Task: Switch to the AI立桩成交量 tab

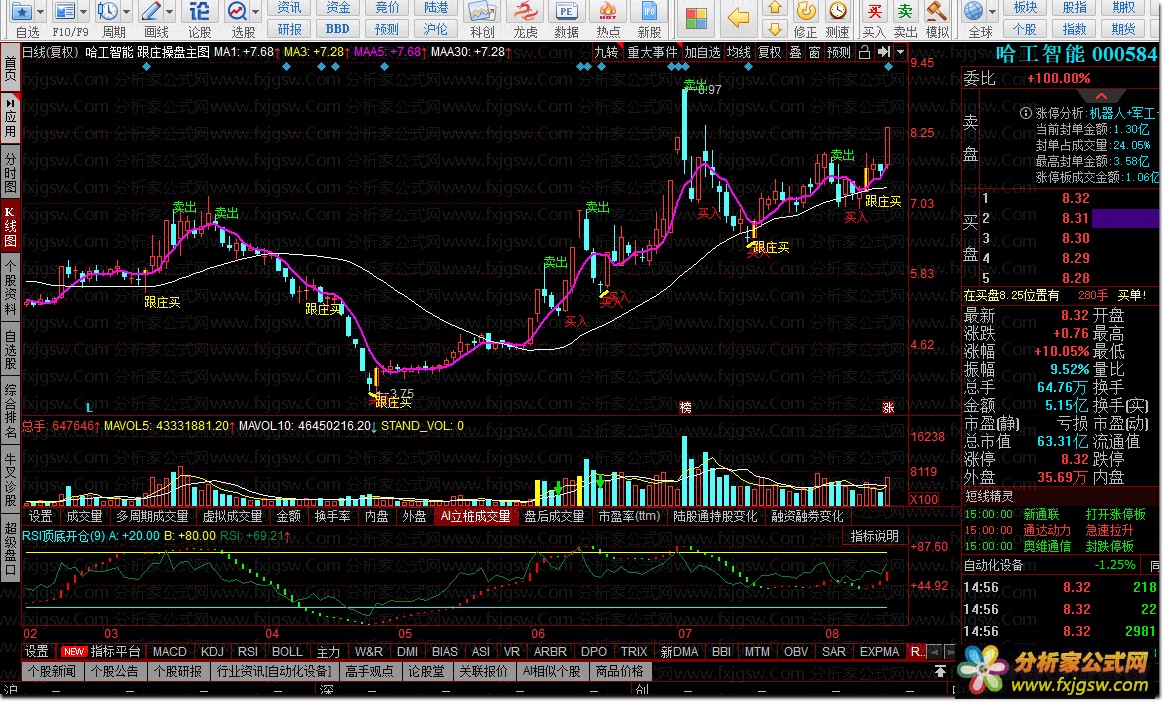Action: coord(476,516)
